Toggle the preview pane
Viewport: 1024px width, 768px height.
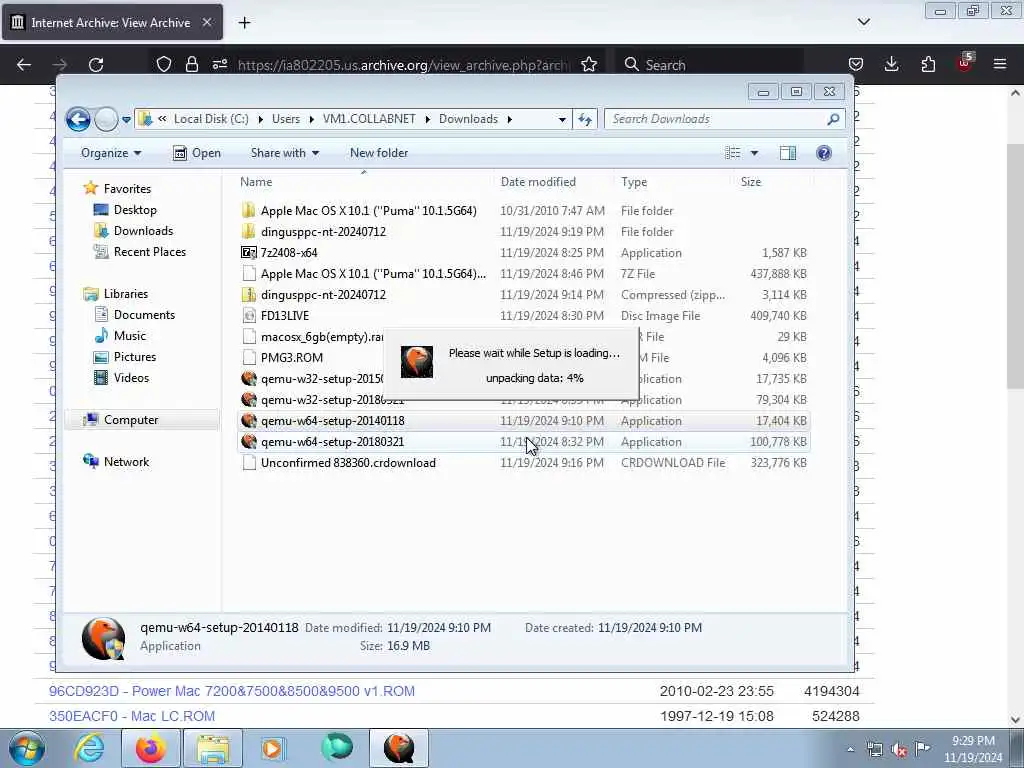[788, 153]
